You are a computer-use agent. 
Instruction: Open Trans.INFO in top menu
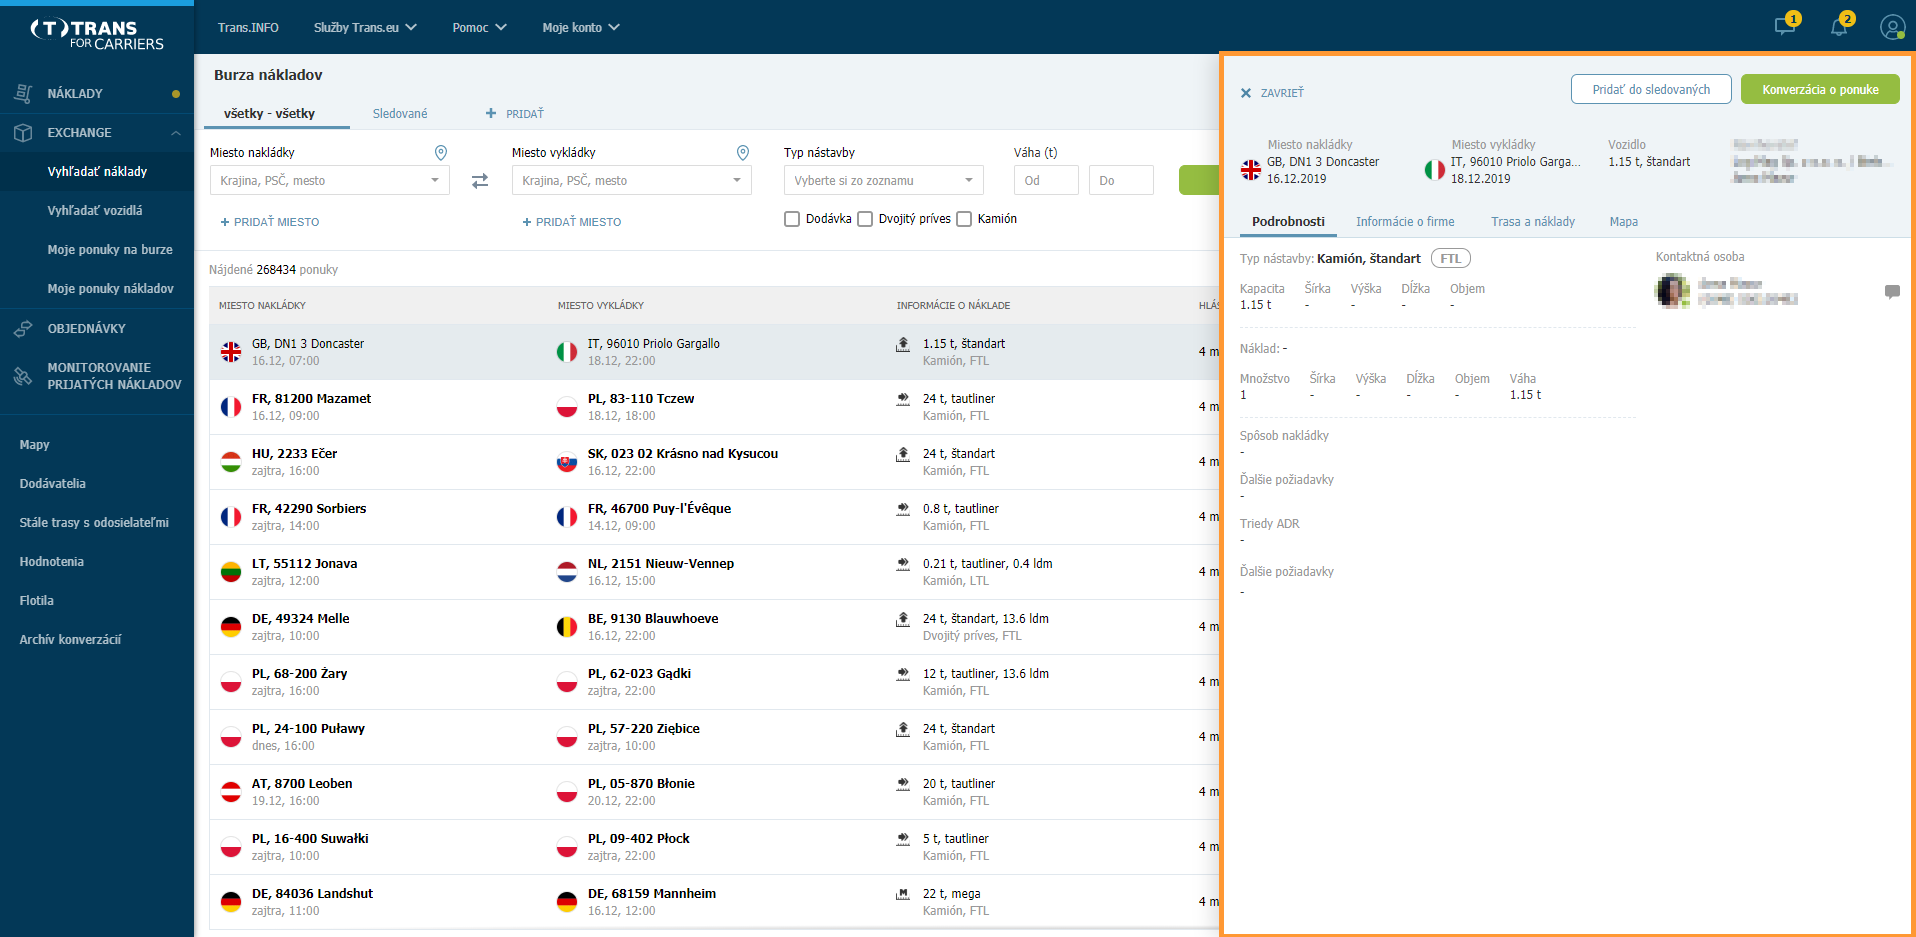pos(248,27)
